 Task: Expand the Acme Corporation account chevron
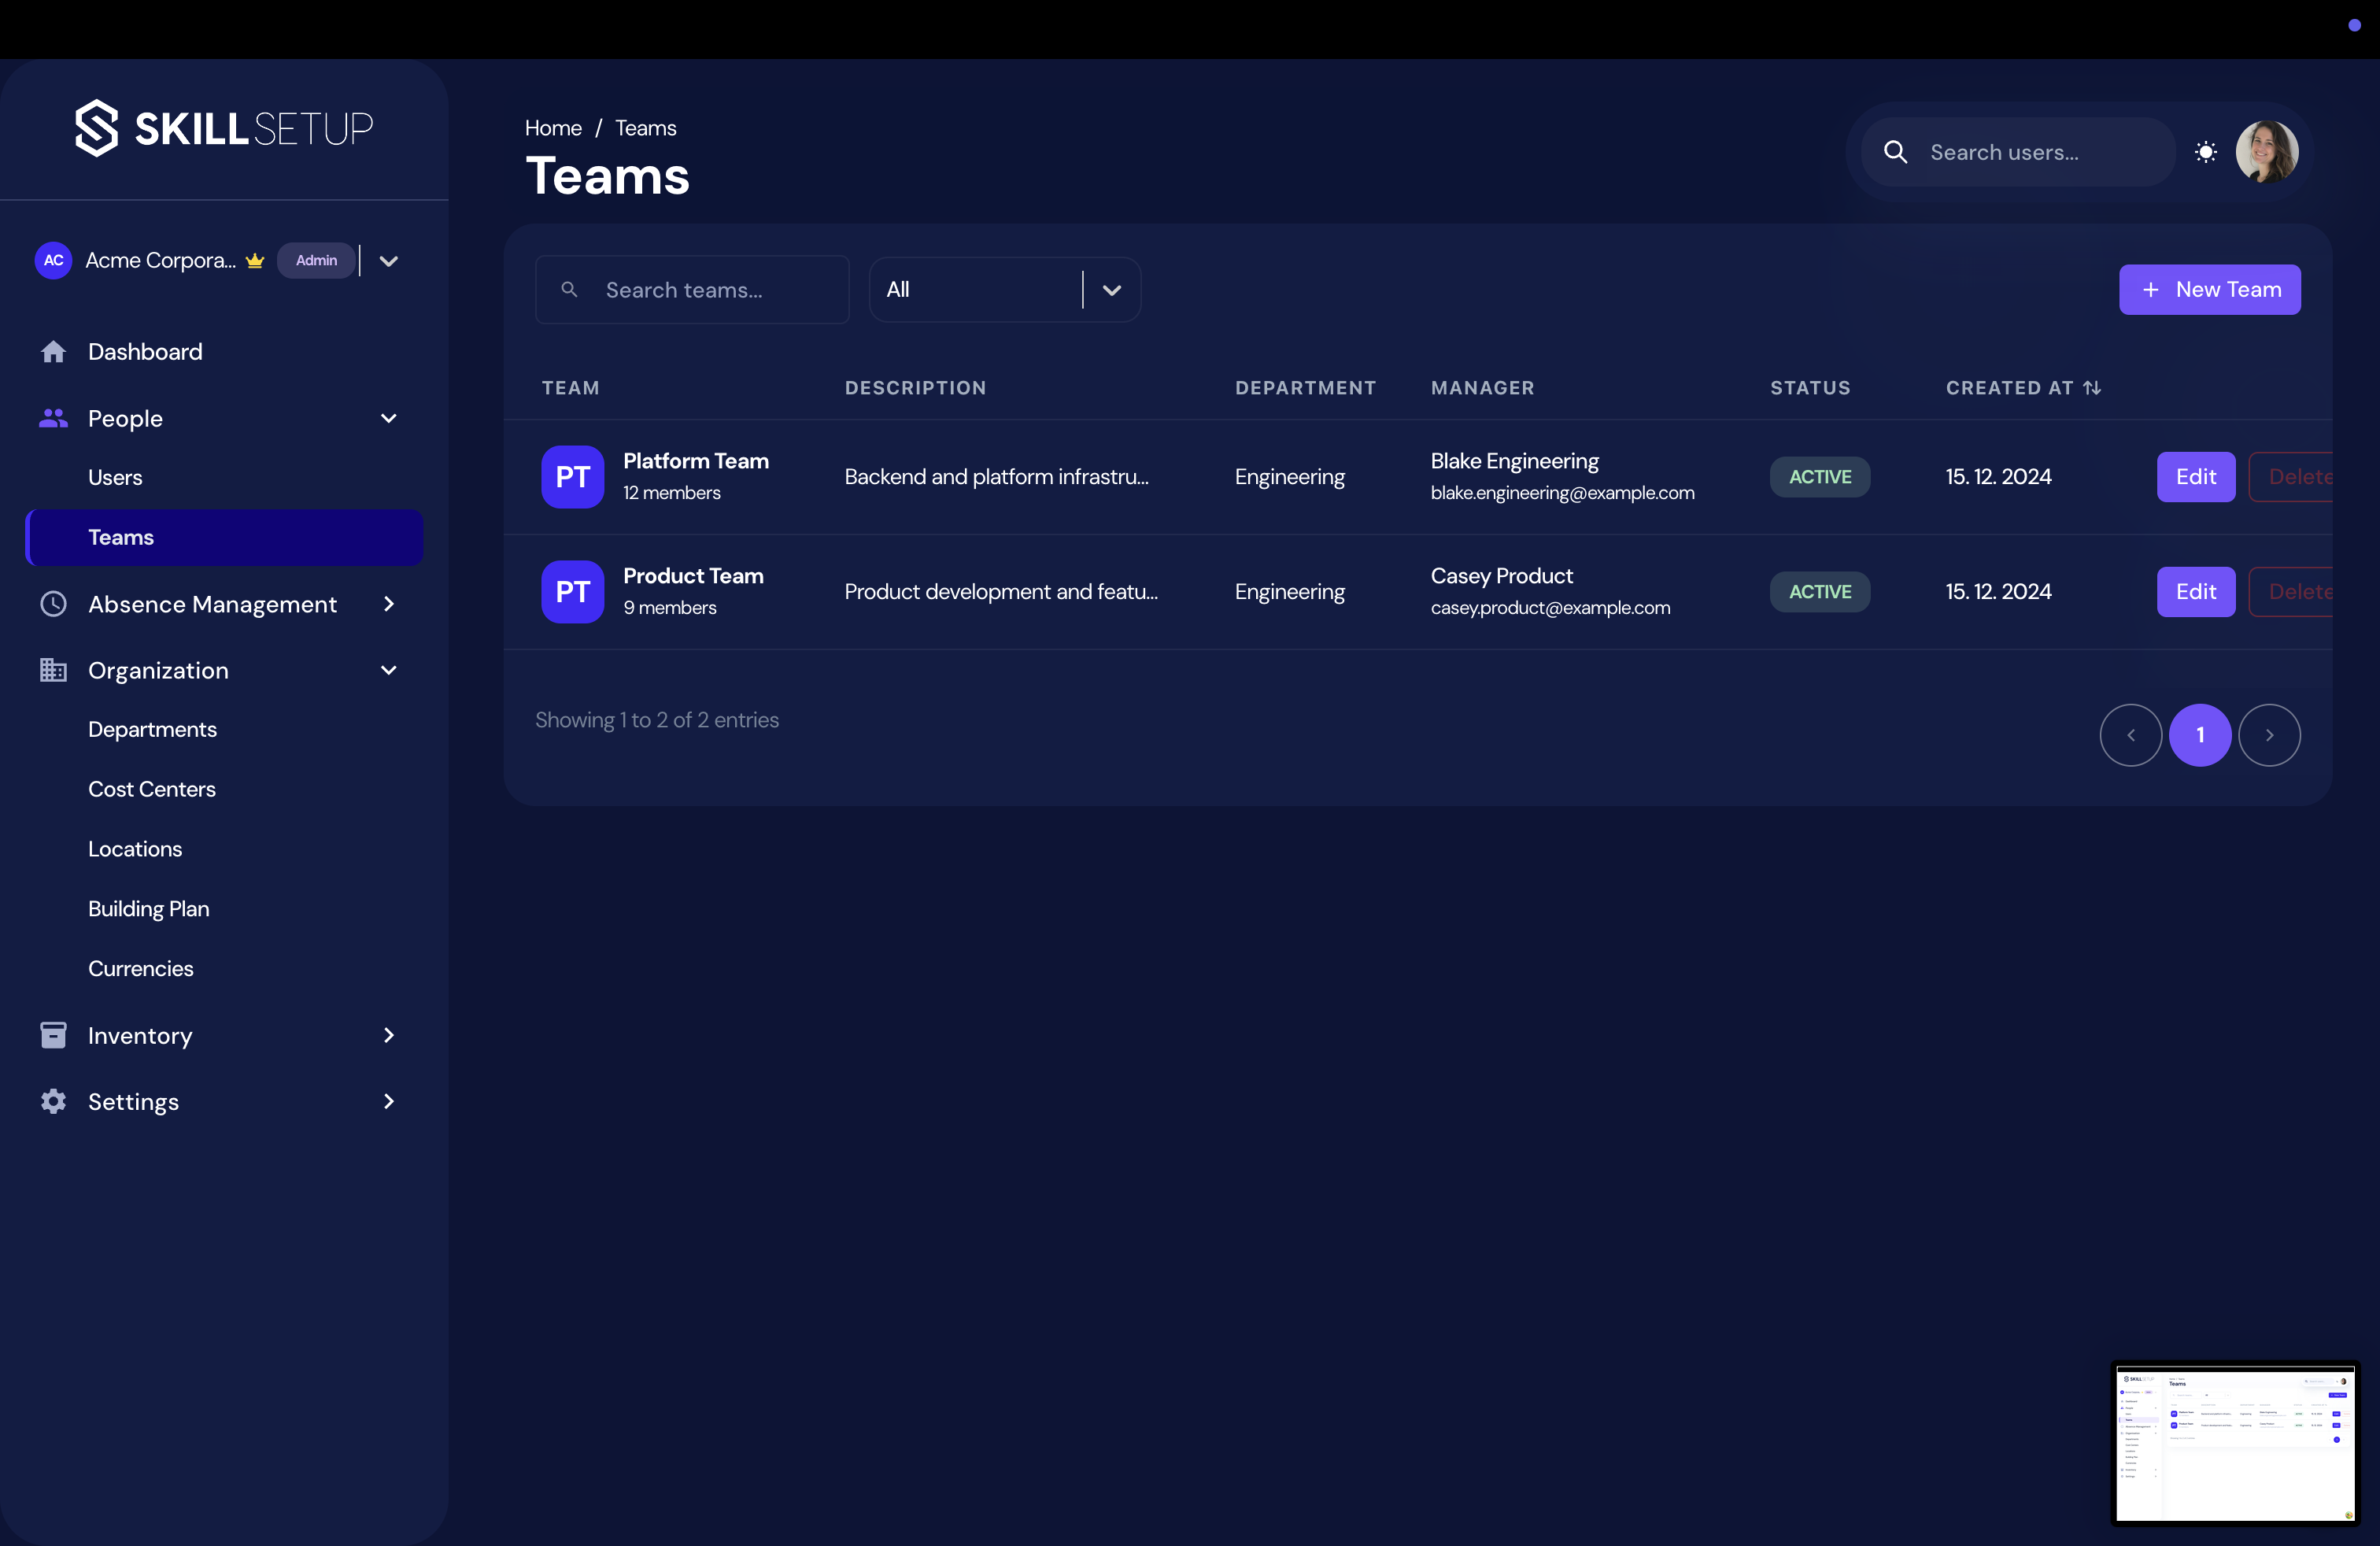click(388, 260)
